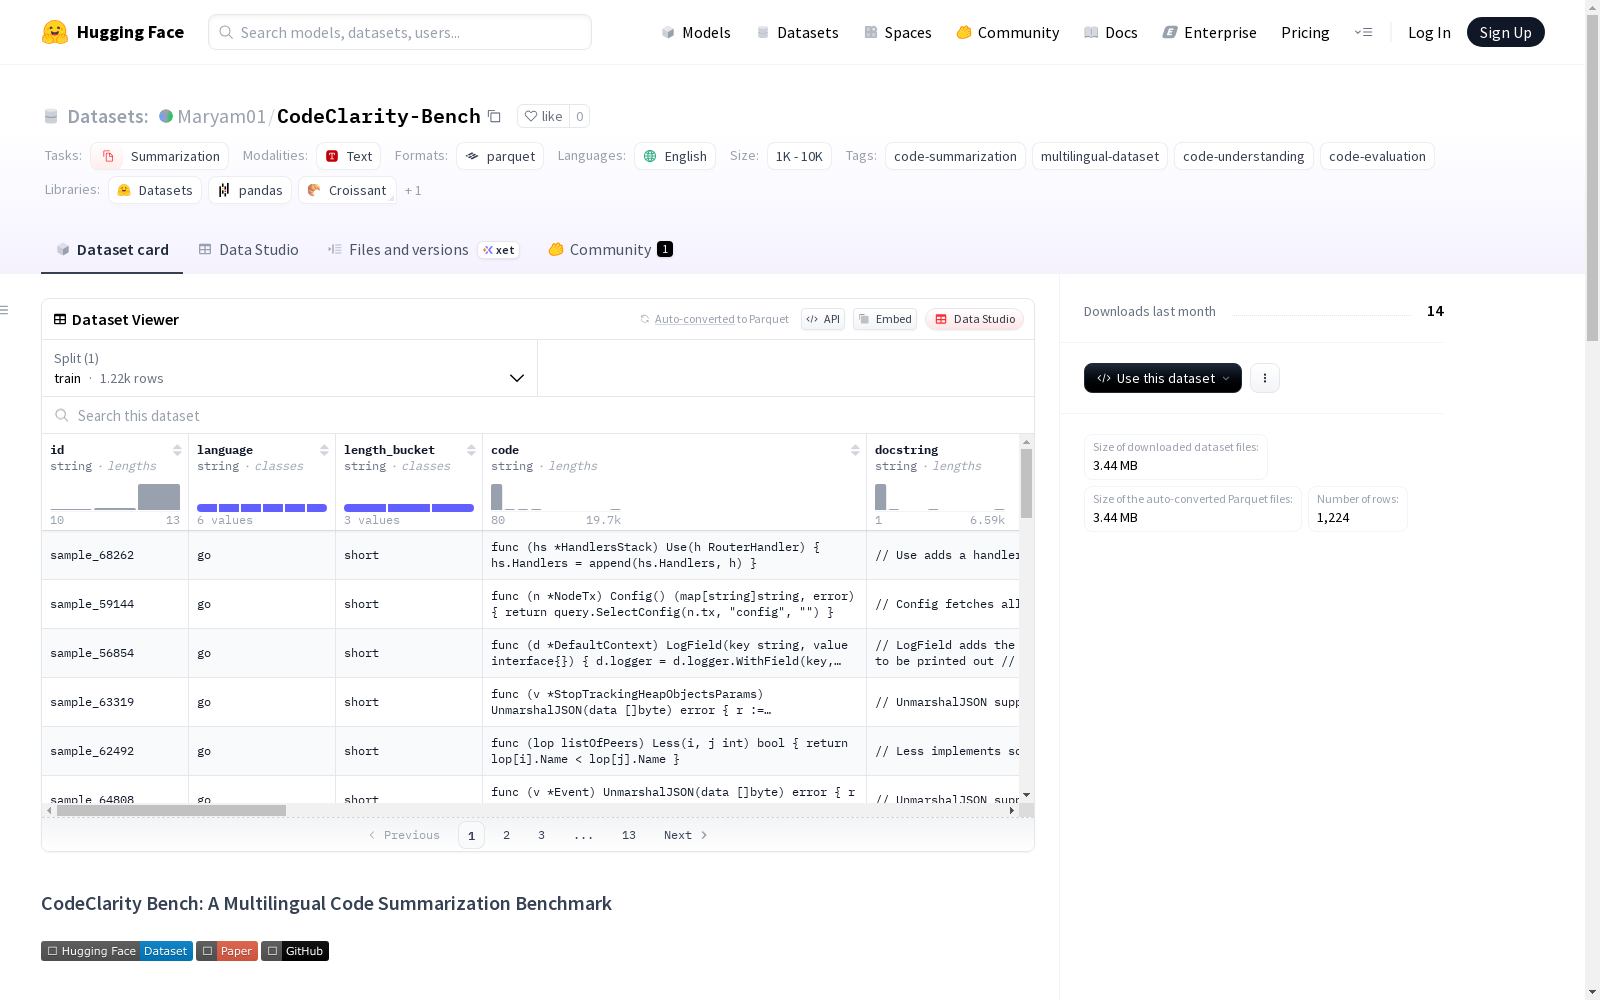The image size is (1600, 1000).
Task: Click the code-summarization tag
Action: coord(955,156)
